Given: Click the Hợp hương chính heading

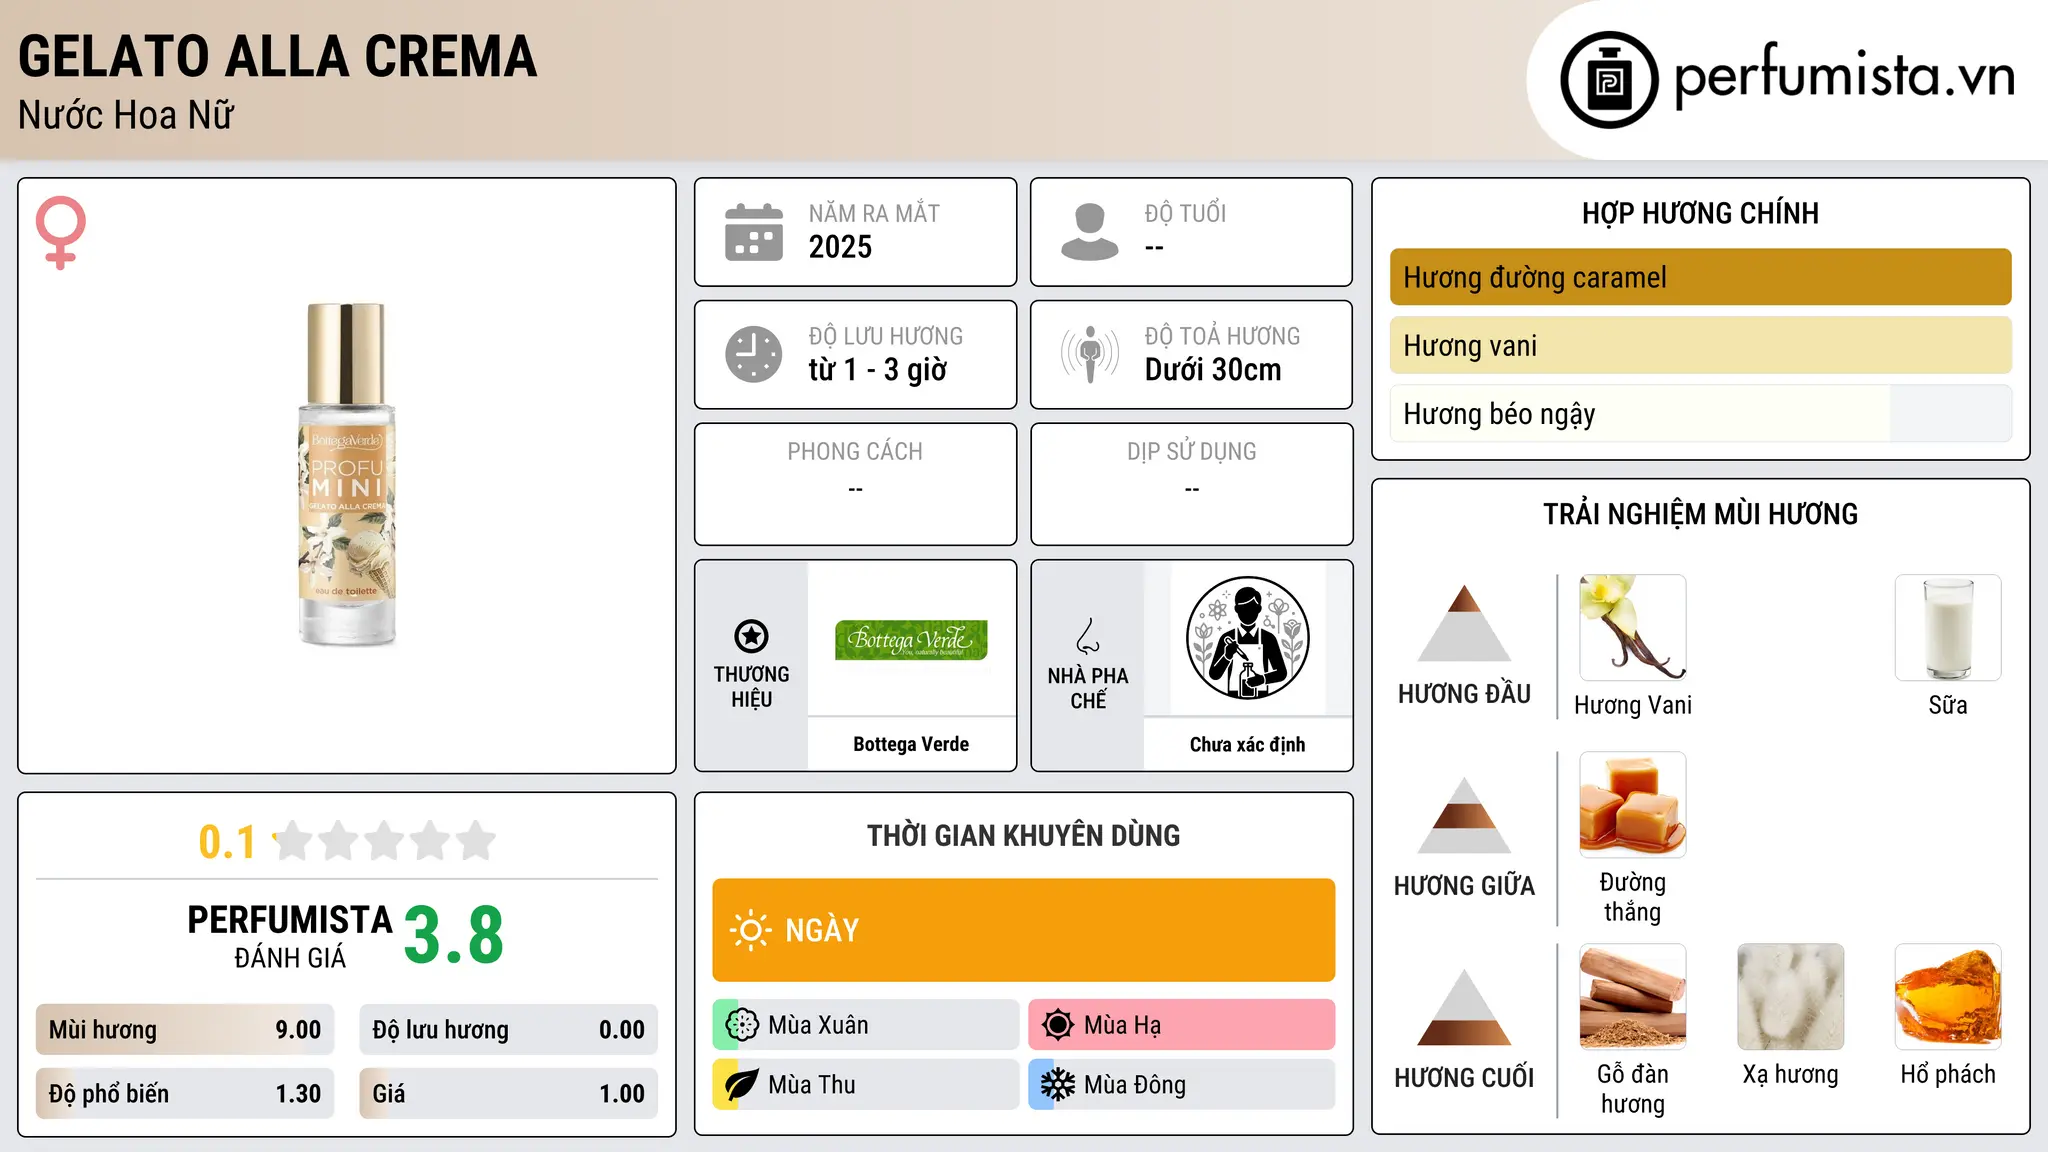Looking at the screenshot, I should [1700, 213].
